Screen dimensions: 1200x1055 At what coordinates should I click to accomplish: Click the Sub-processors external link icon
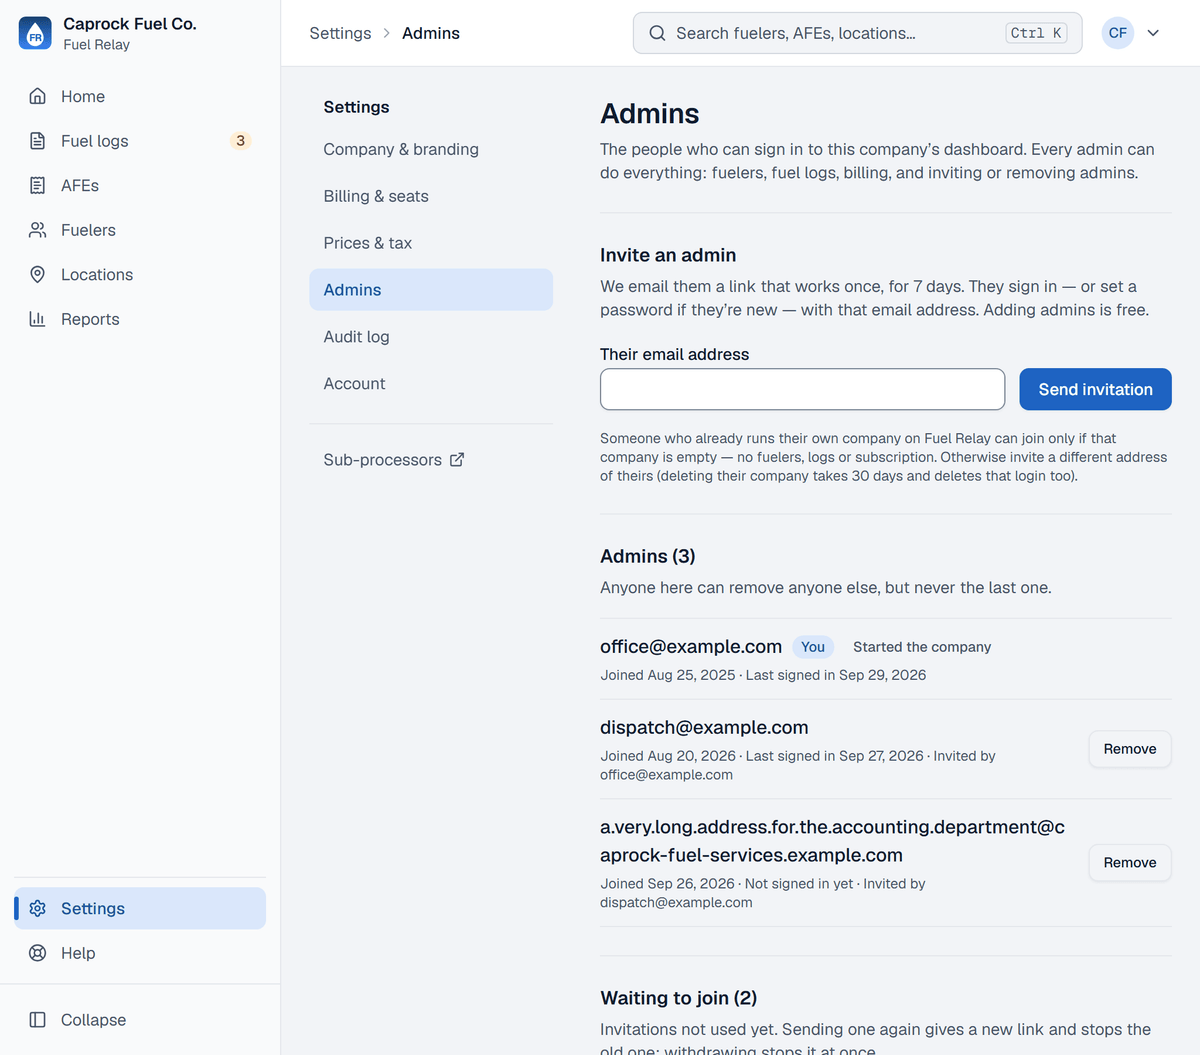tap(457, 460)
